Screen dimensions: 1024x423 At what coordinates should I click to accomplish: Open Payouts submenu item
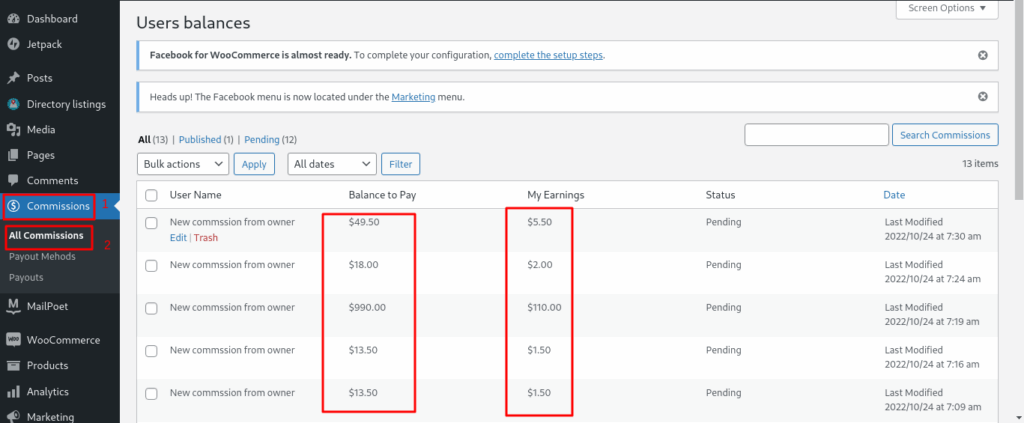[x=26, y=277]
